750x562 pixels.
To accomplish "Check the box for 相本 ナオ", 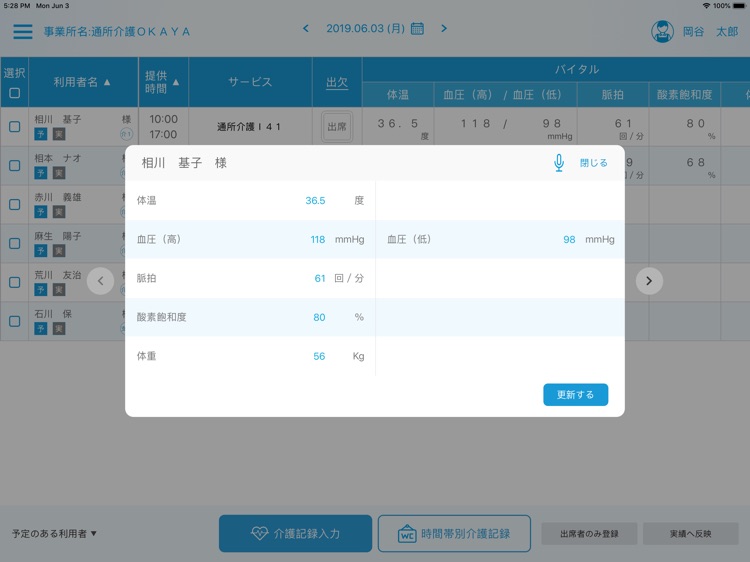I will [x=14, y=165].
